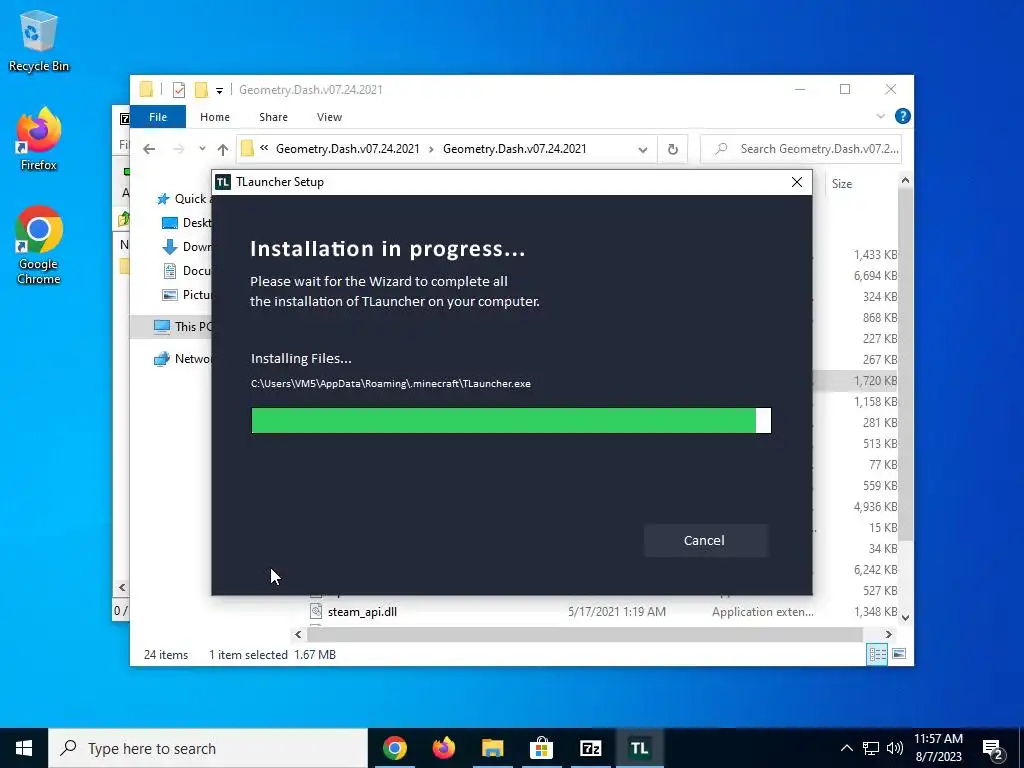This screenshot has width=1024, height=768.
Task: Click scroll right arrow in file list
Action: pyautogui.click(x=888, y=634)
